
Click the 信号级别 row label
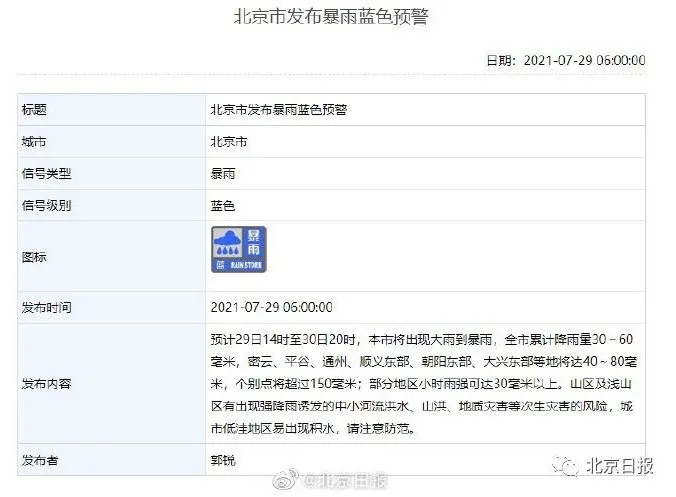click(x=47, y=206)
